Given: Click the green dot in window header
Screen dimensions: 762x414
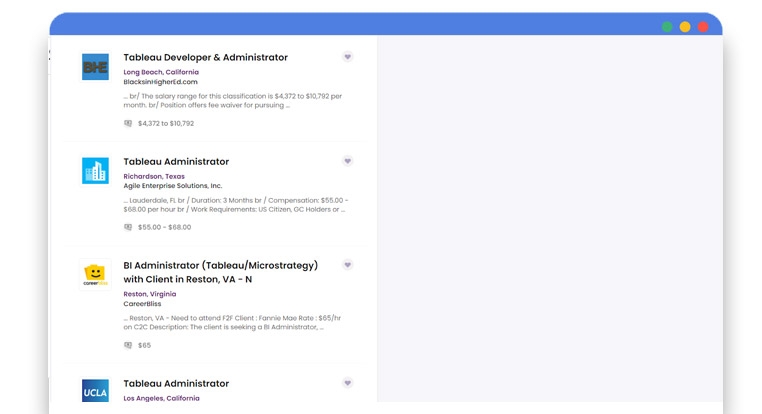Looking at the screenshot, I should (x=667, y=27).
